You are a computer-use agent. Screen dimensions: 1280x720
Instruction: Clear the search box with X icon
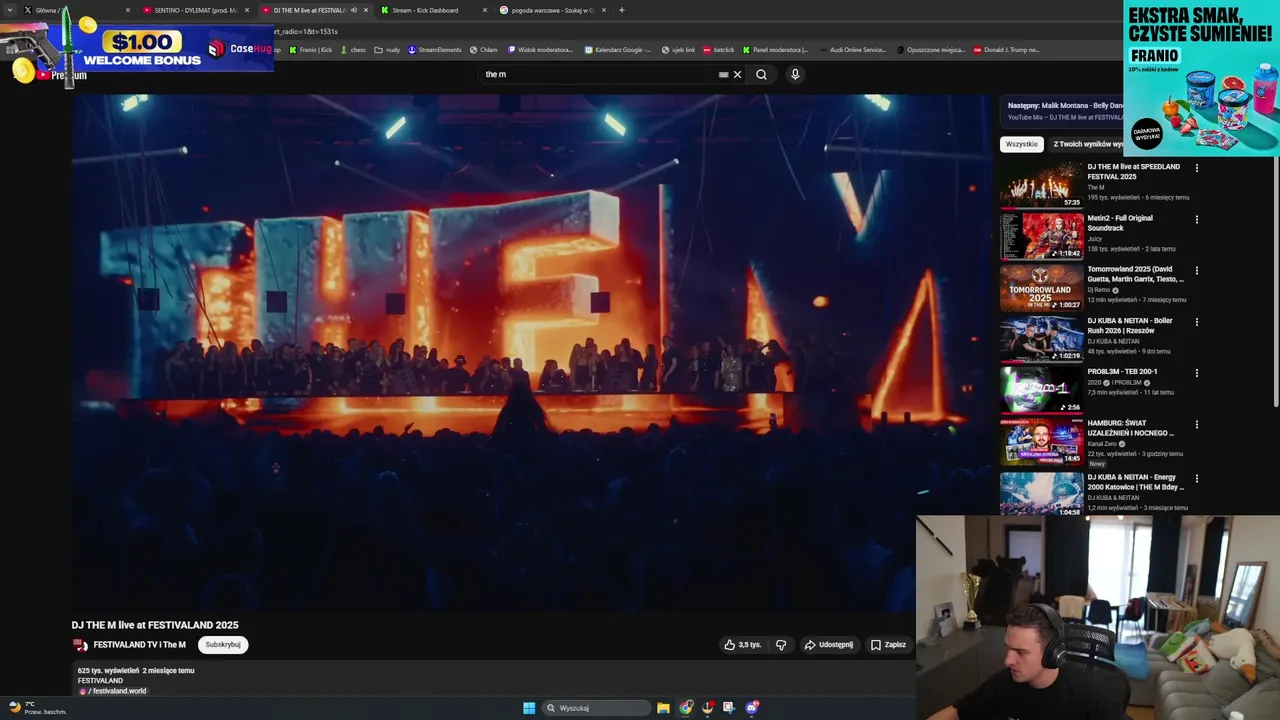pyautogui.click(x=738, y=74)
